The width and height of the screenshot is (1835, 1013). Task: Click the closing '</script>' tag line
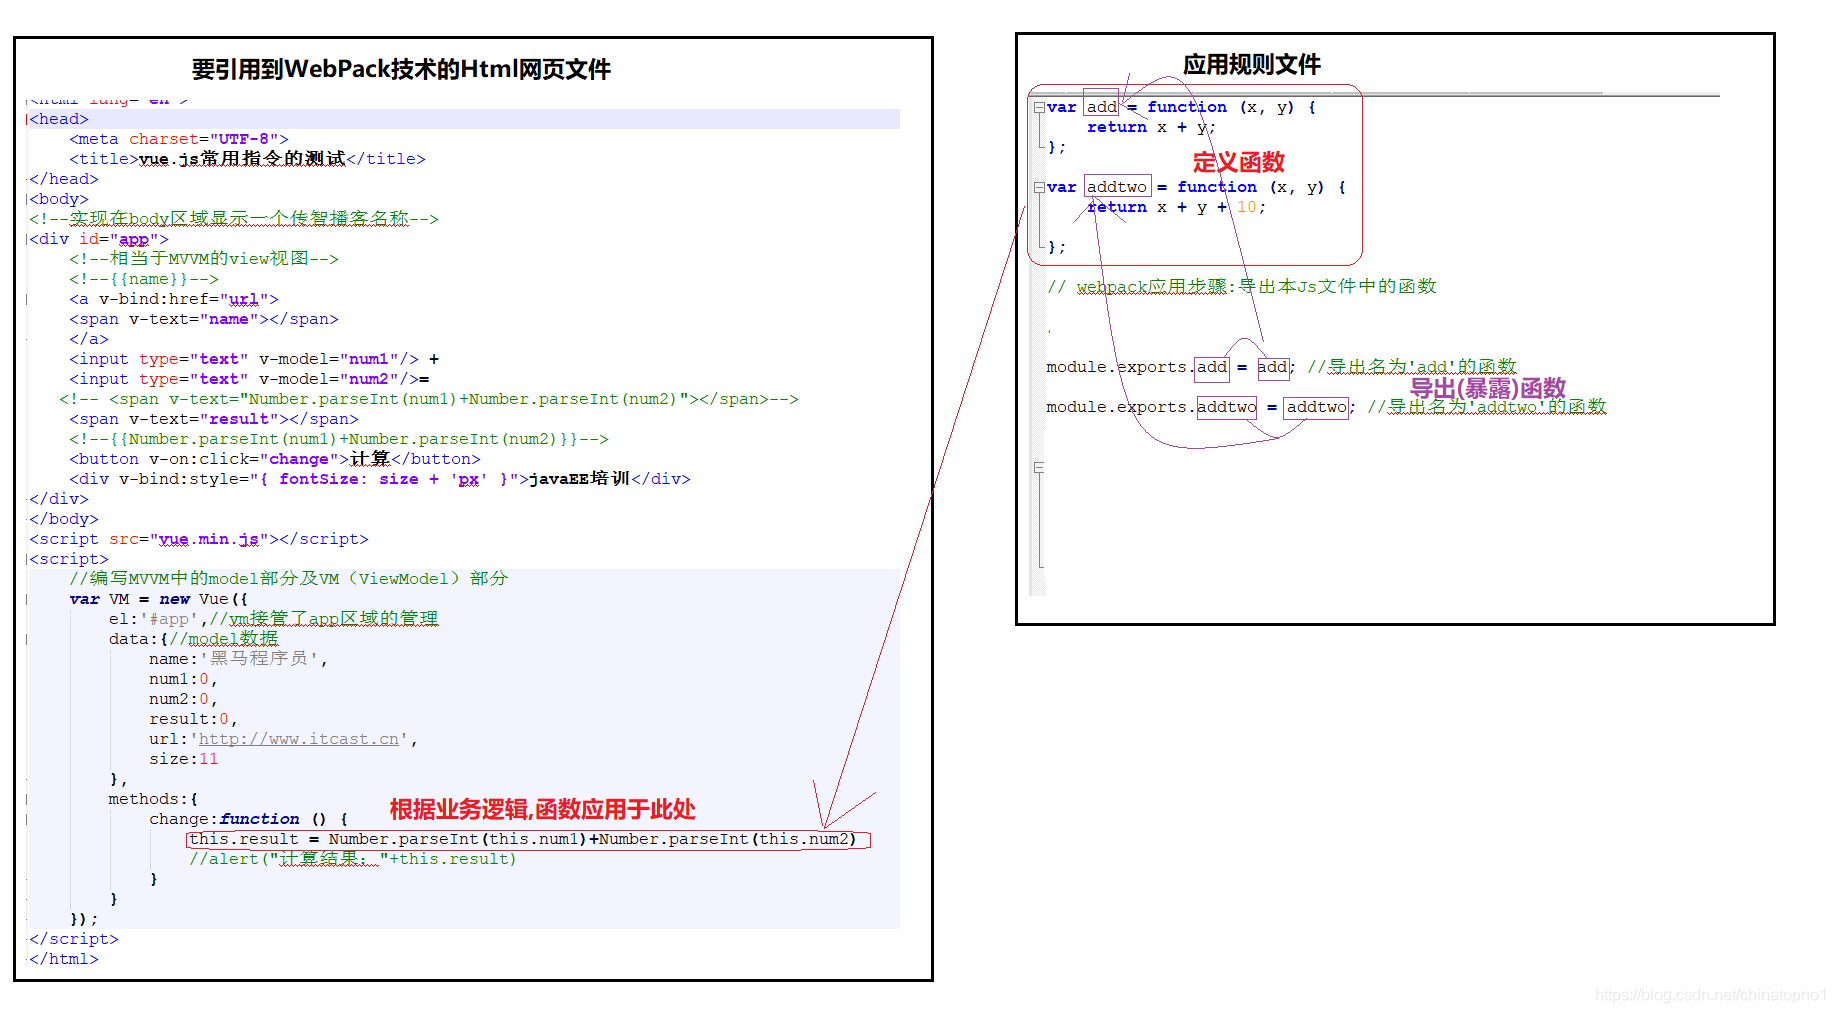click(74, 939)
